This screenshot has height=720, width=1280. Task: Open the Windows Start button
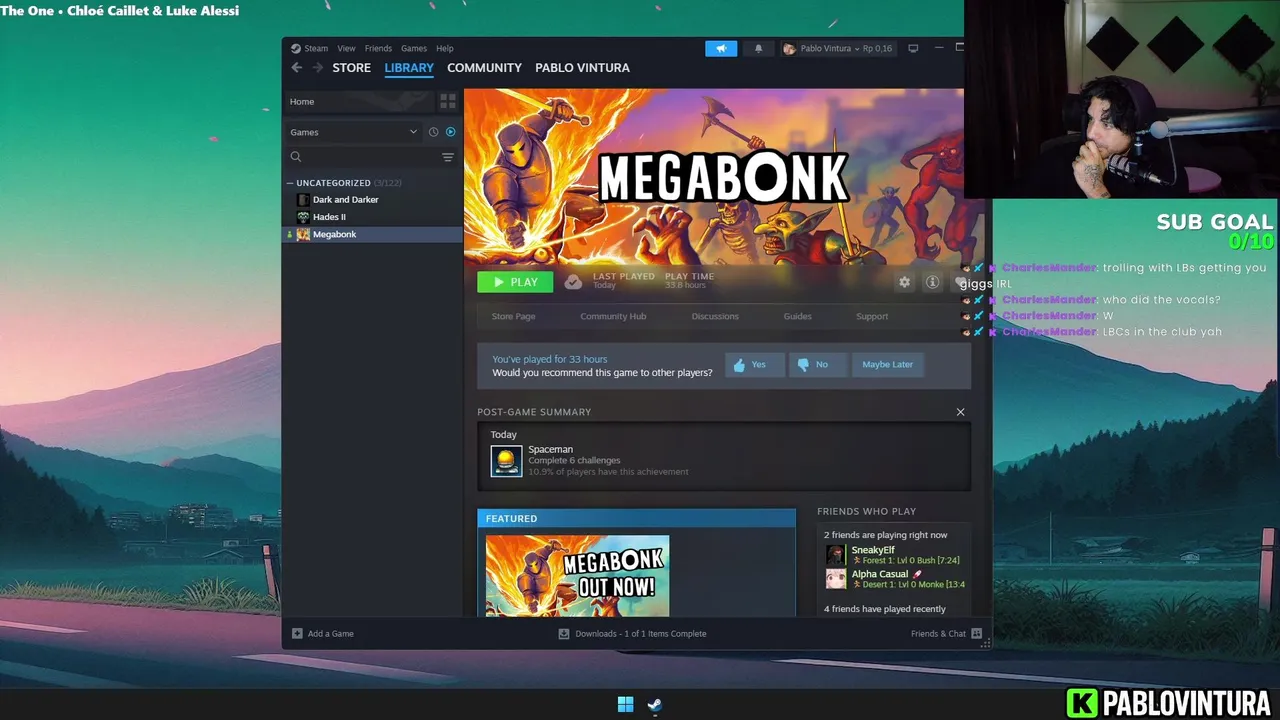coord(625,705)
